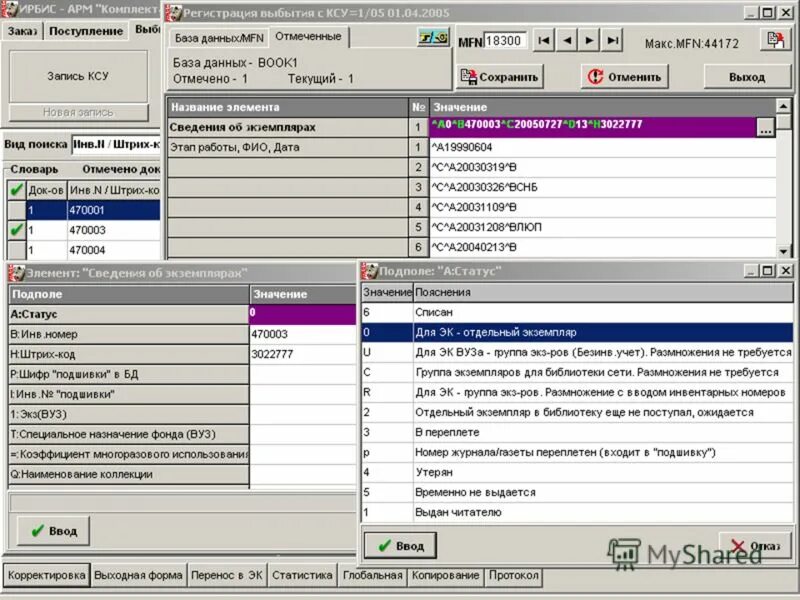Select value ^C^A20030326^ВСНБ
The image size is (800, 600).
602,187
